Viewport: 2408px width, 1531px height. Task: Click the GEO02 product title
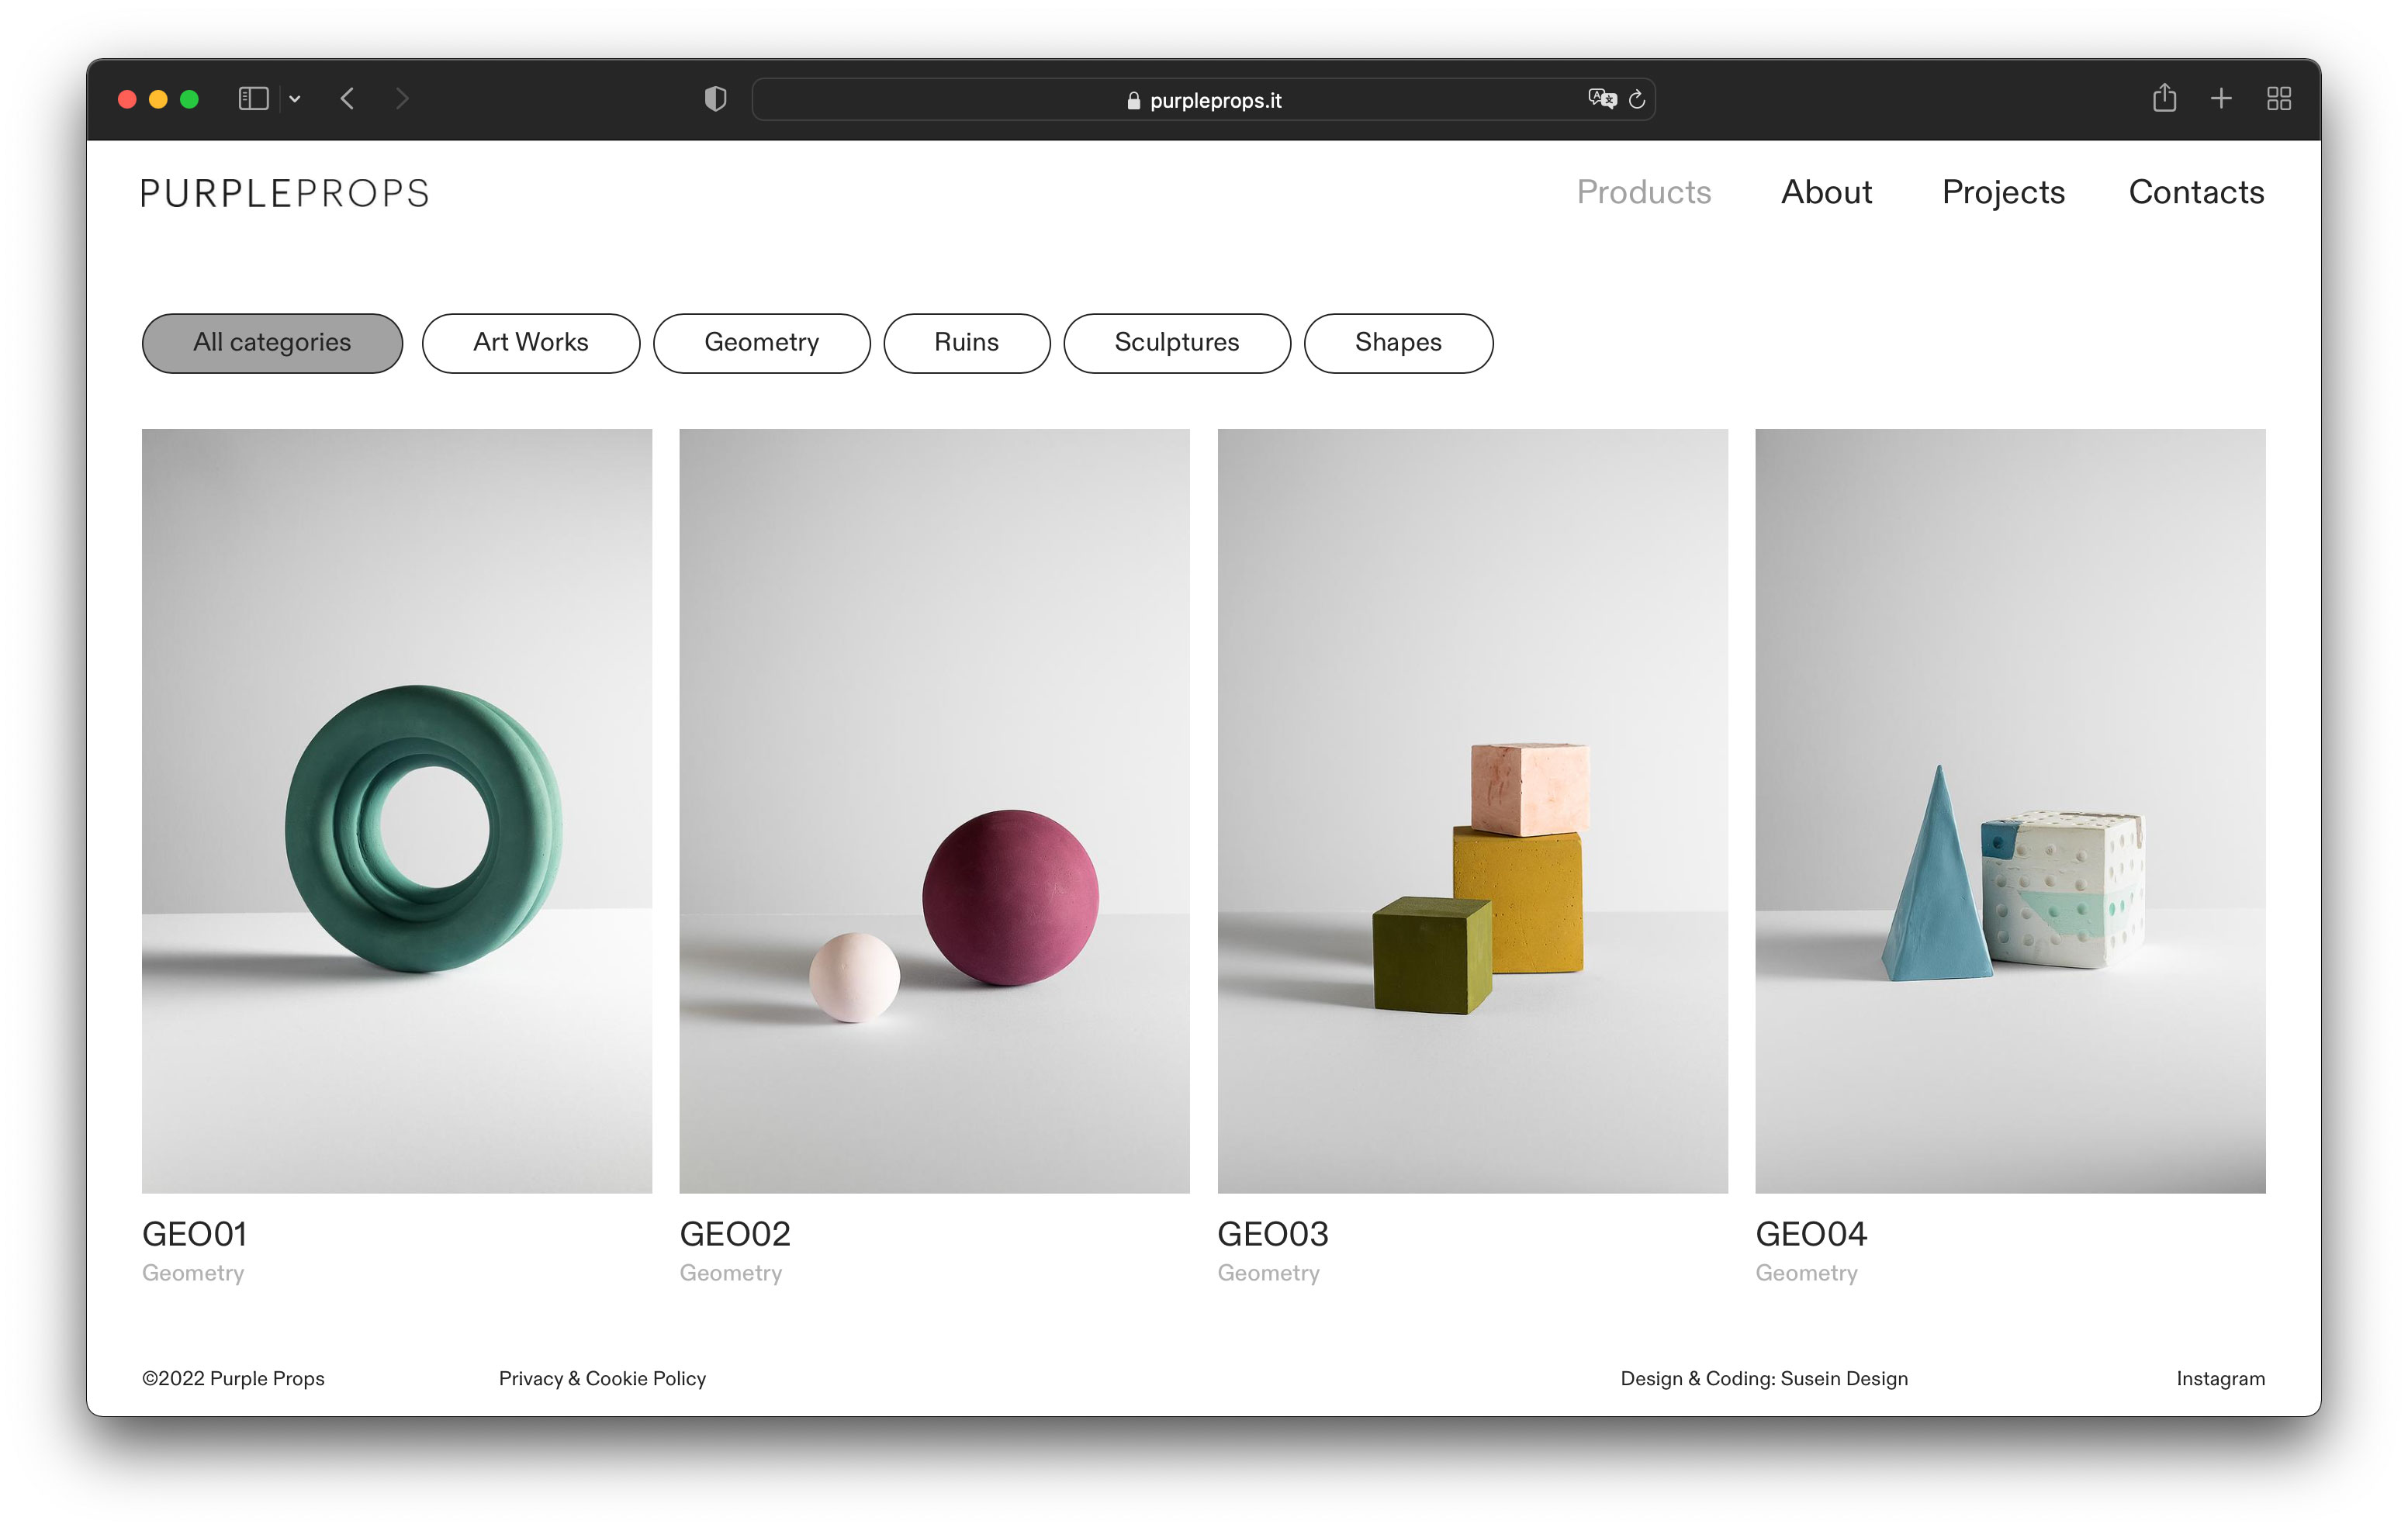click(x=735, y=1234)
